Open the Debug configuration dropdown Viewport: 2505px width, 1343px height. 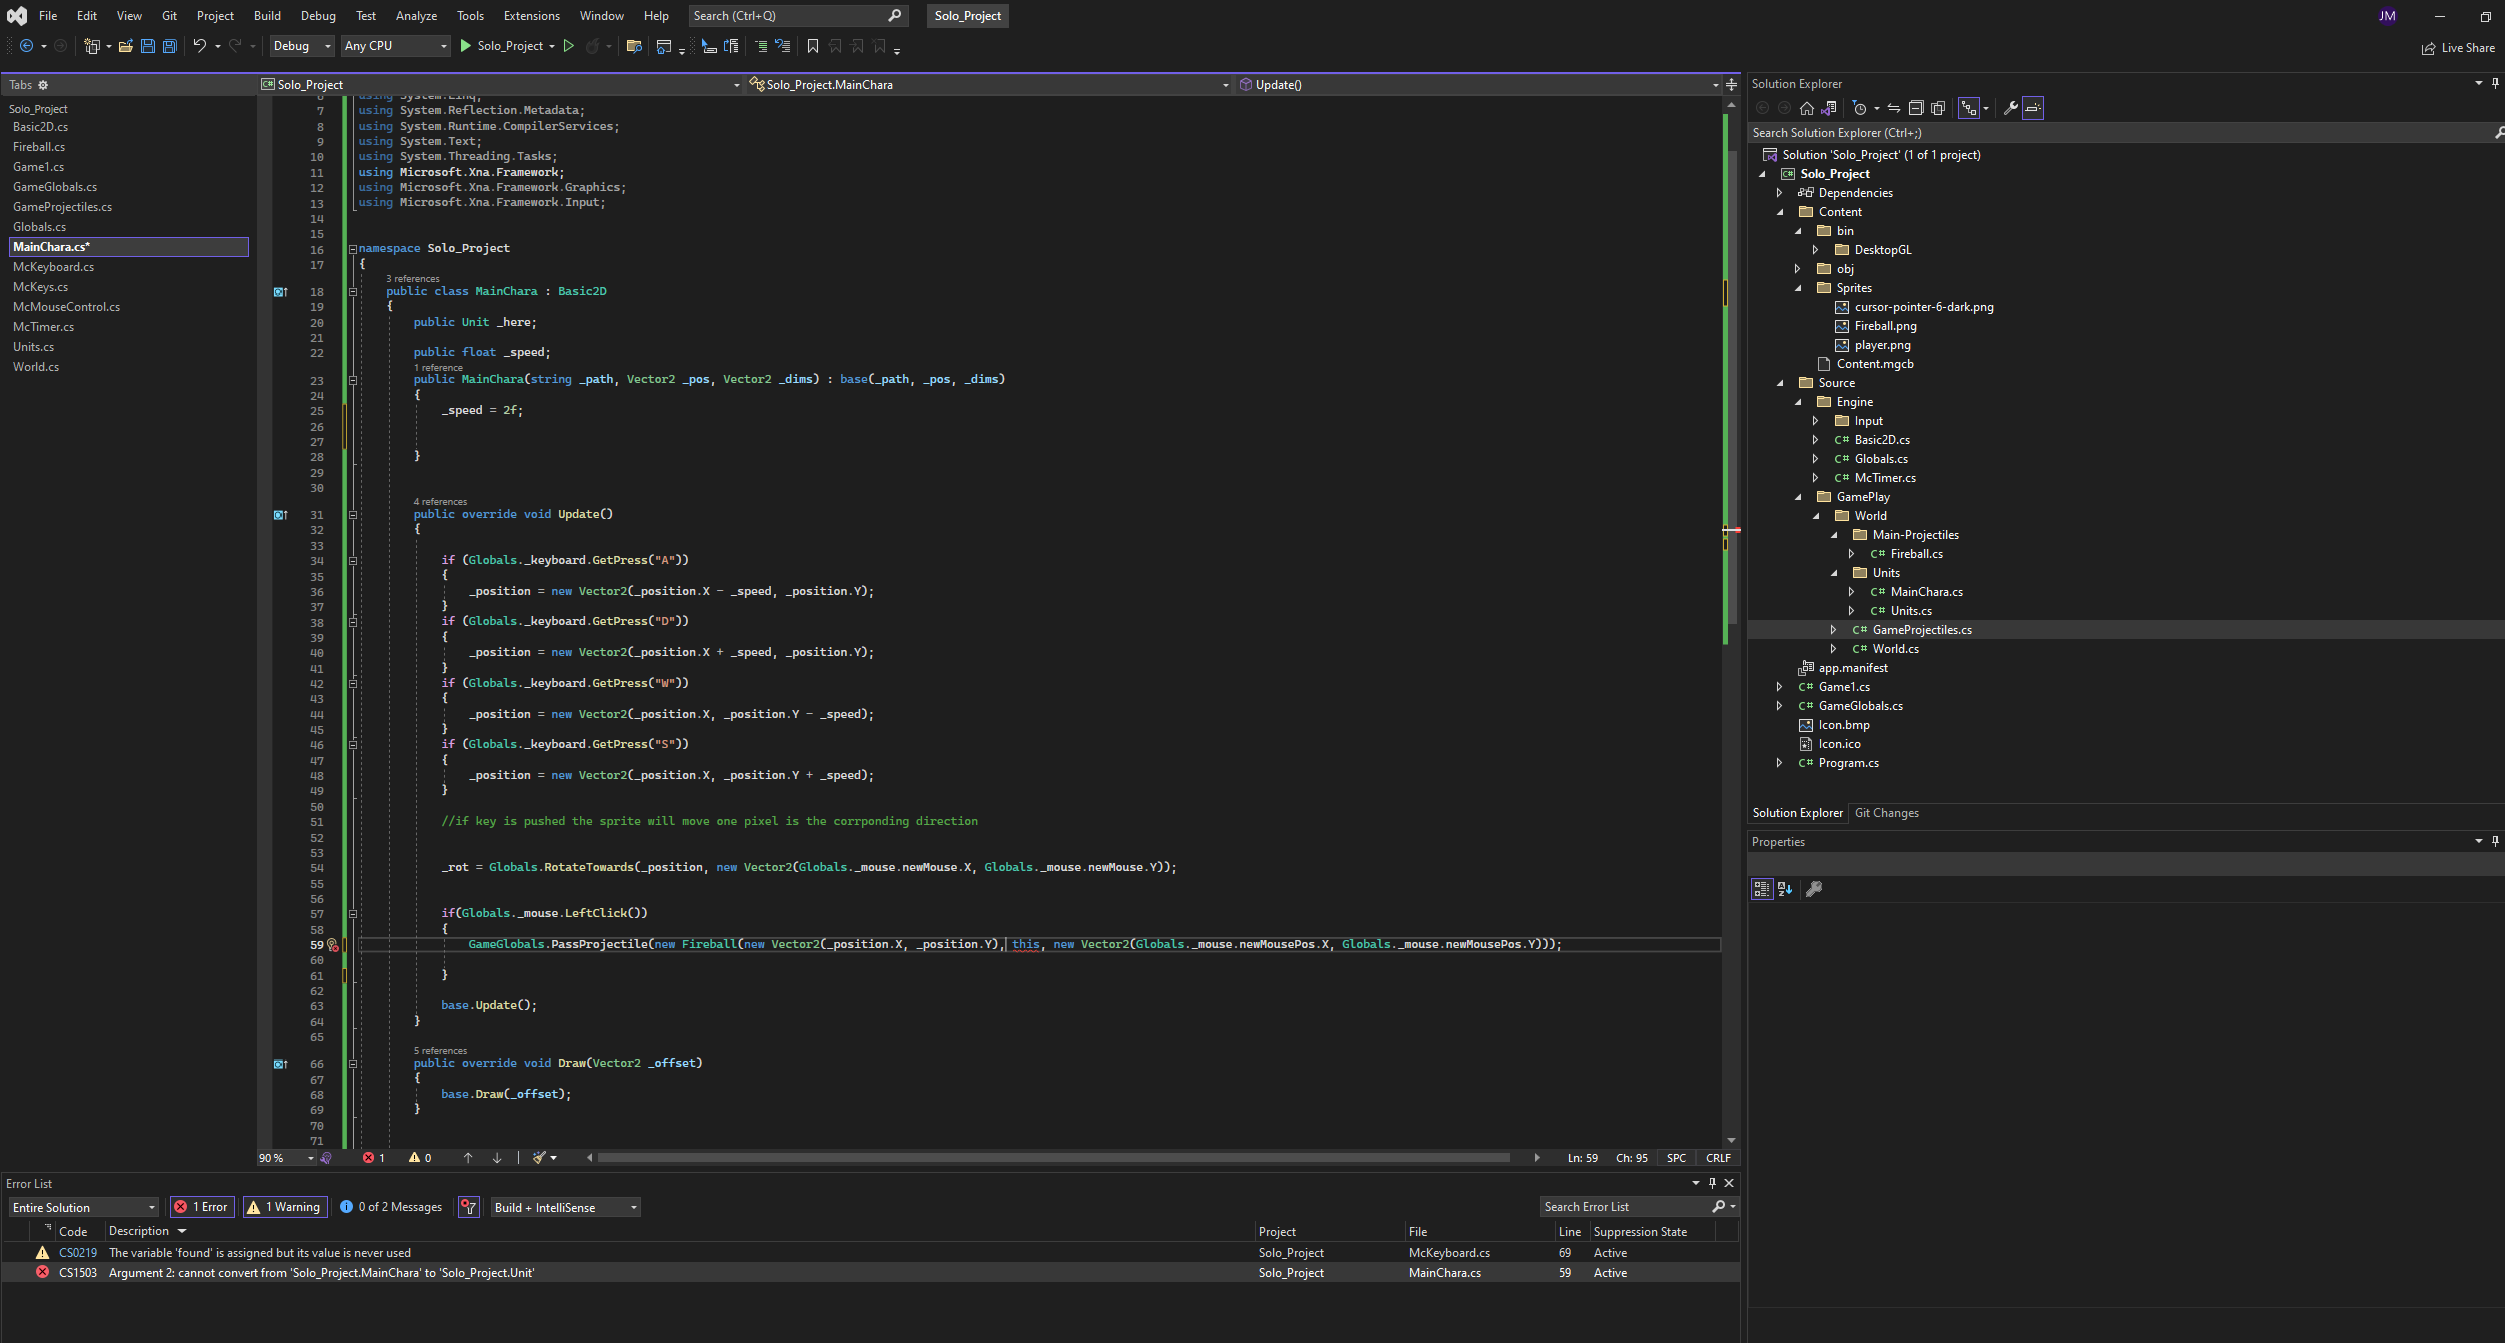(x=302, y=46)
